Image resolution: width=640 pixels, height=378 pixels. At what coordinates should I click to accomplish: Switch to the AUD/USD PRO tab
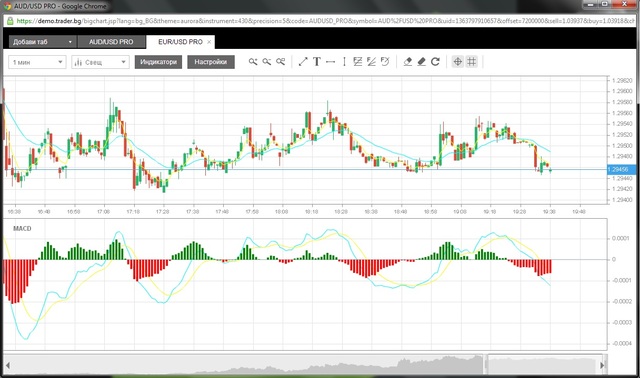pos(111,42)
